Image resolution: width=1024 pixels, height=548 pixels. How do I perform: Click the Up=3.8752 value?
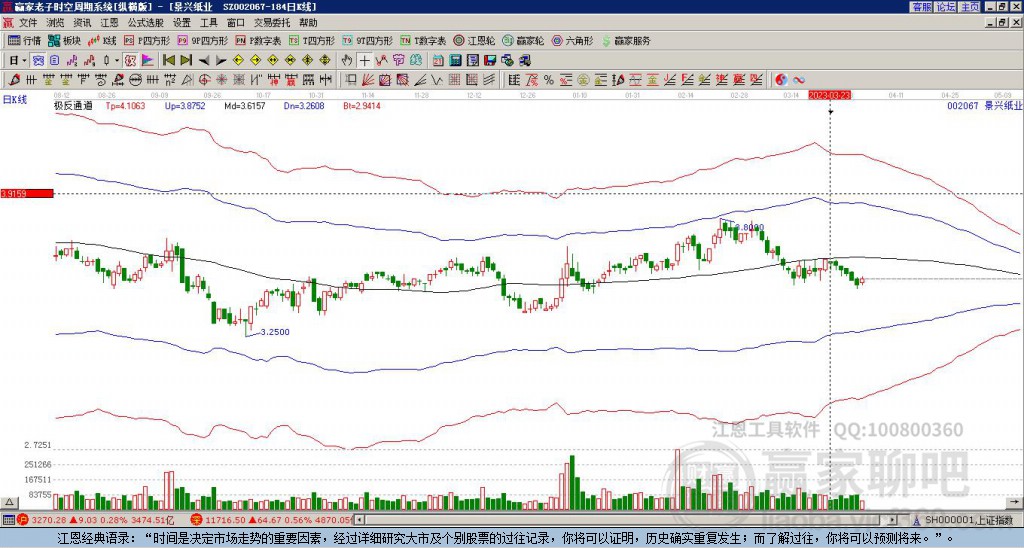point(185,105)
